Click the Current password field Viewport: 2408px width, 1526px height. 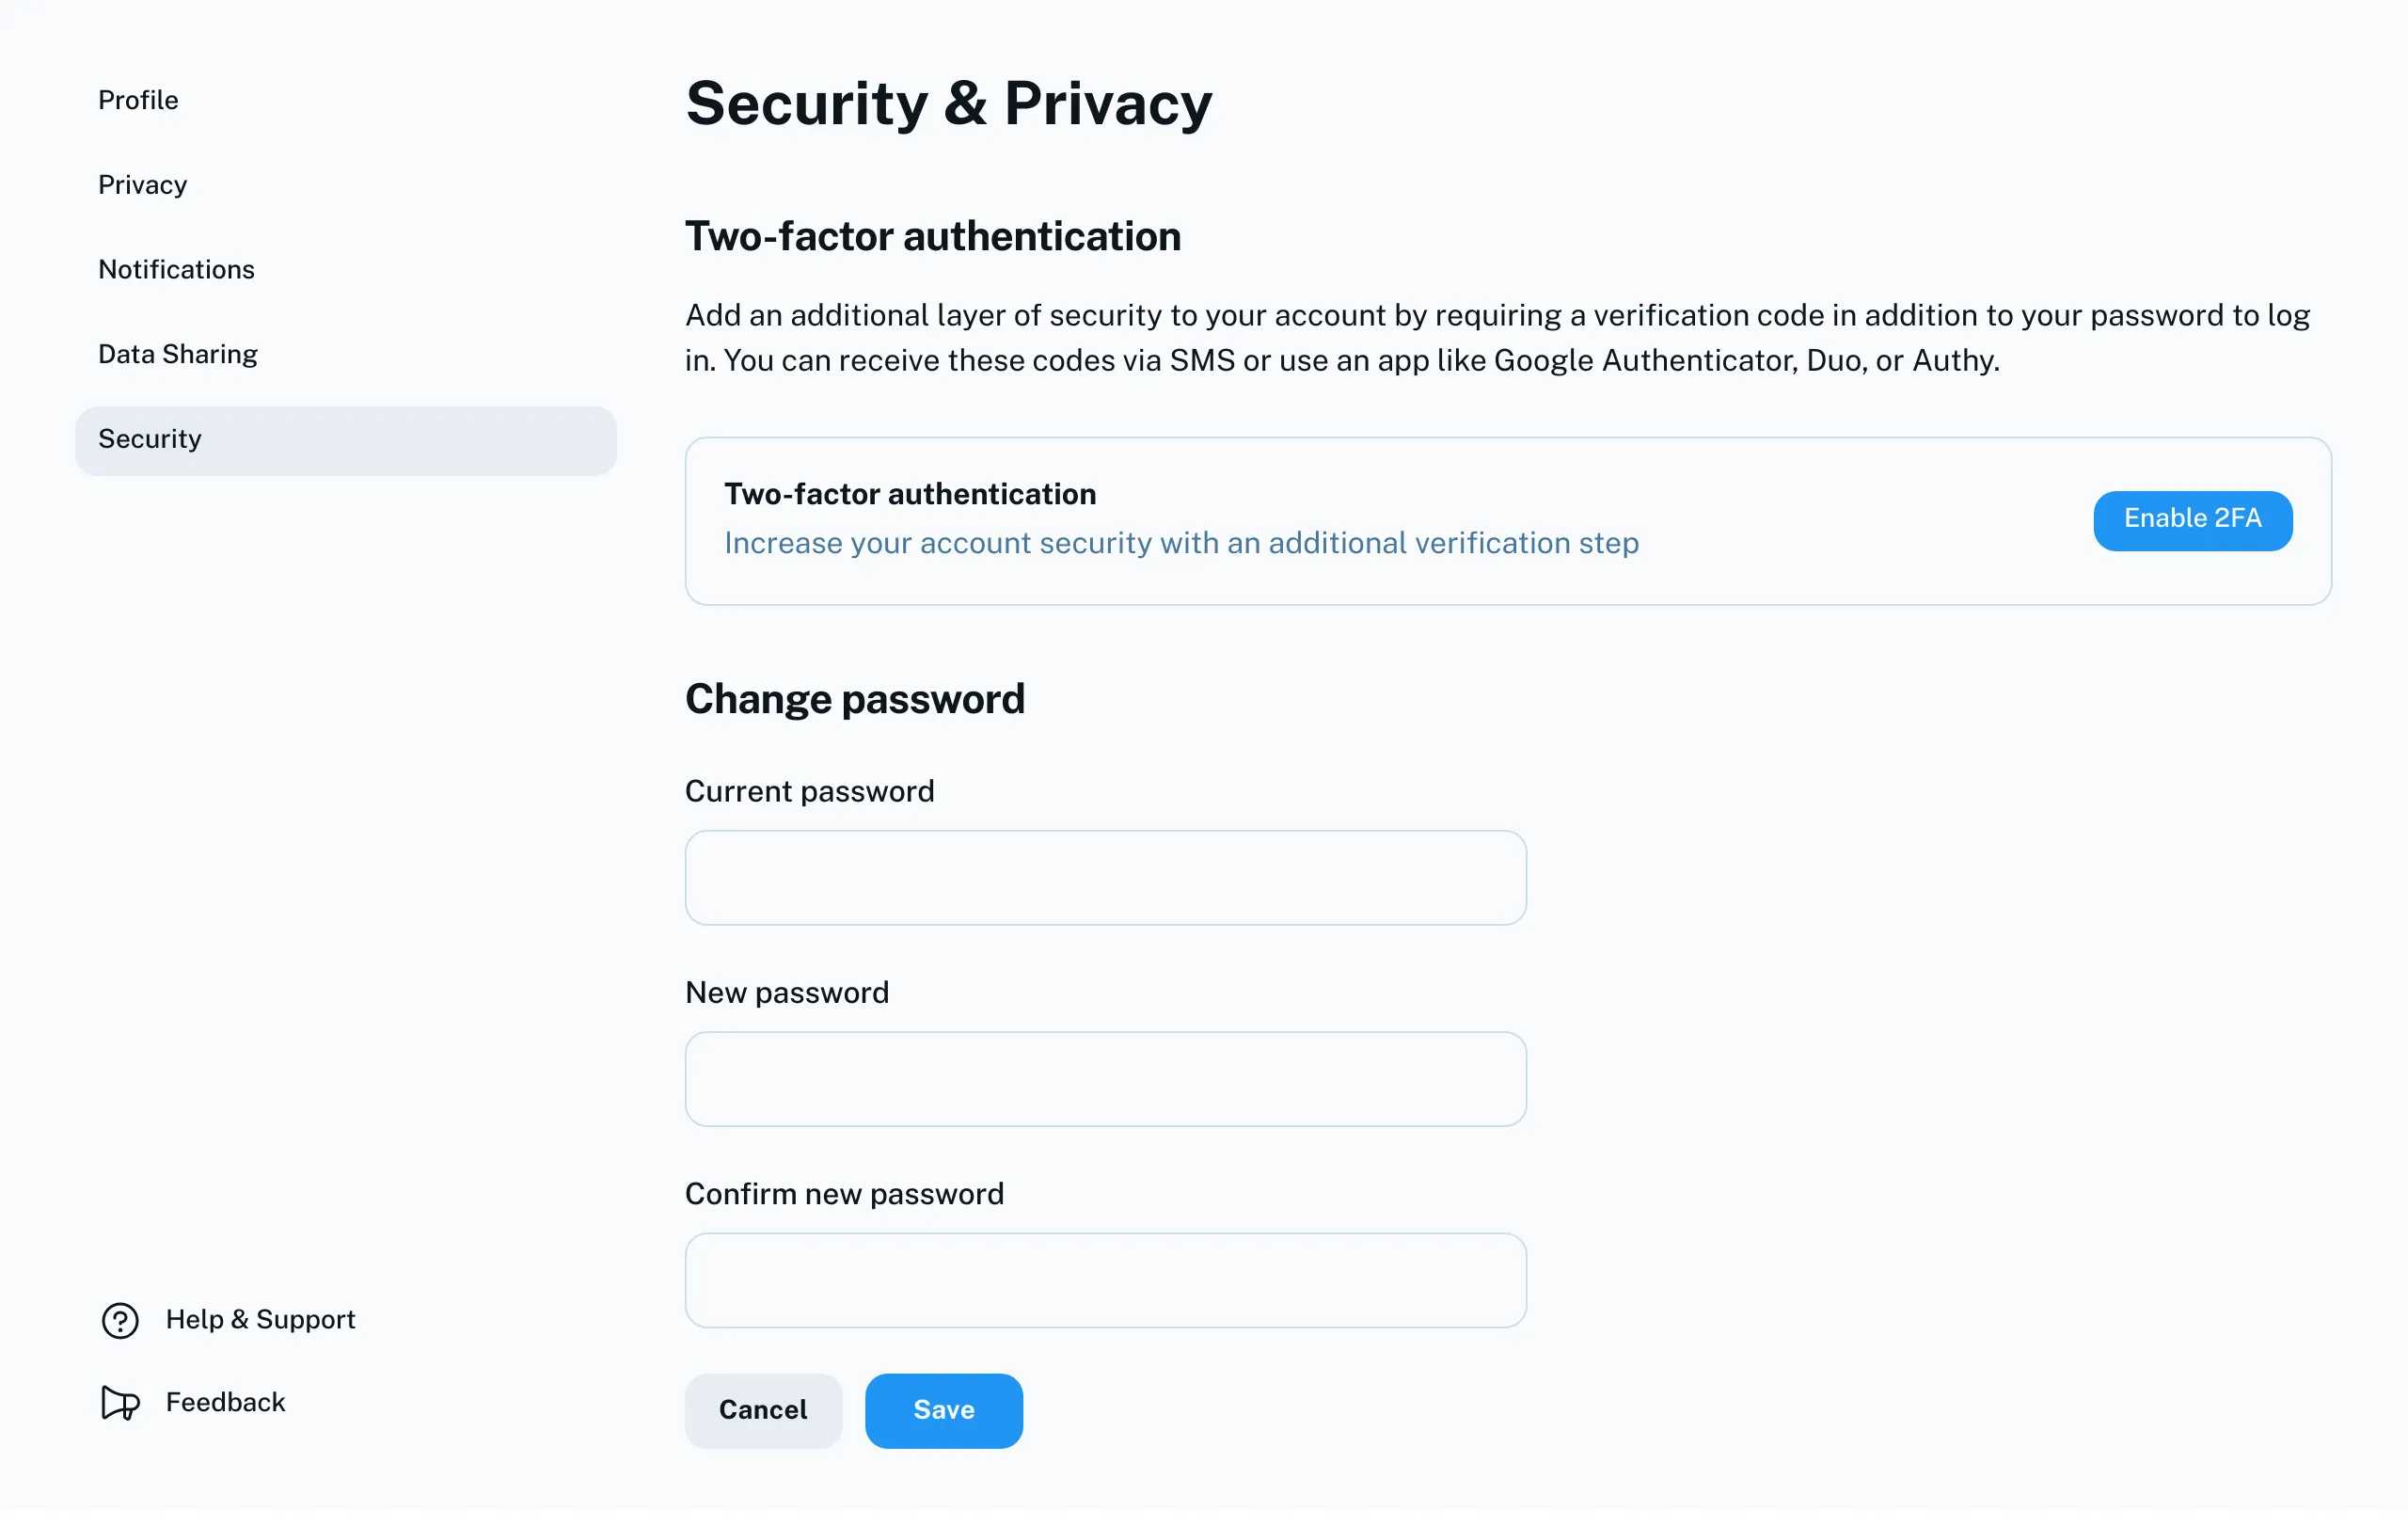pos(1105,877)
